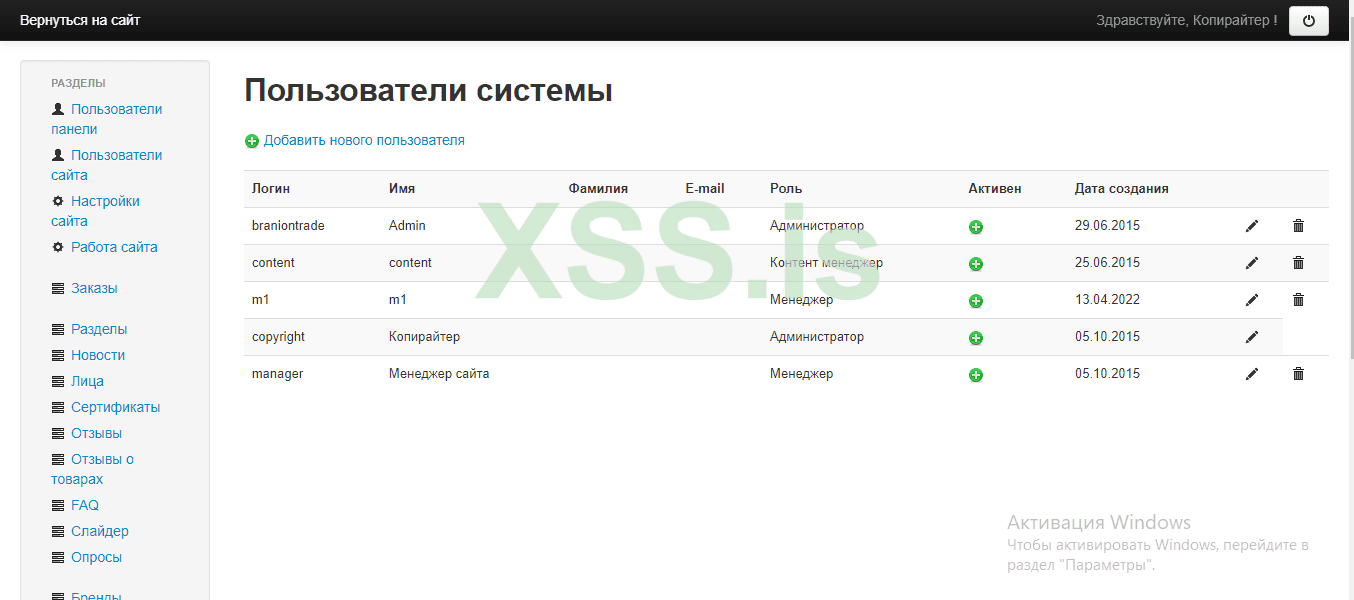This screenshot has height=600, width=1354.
Task: Open FAQ in sidebar
Action: (x=85, y=505)
